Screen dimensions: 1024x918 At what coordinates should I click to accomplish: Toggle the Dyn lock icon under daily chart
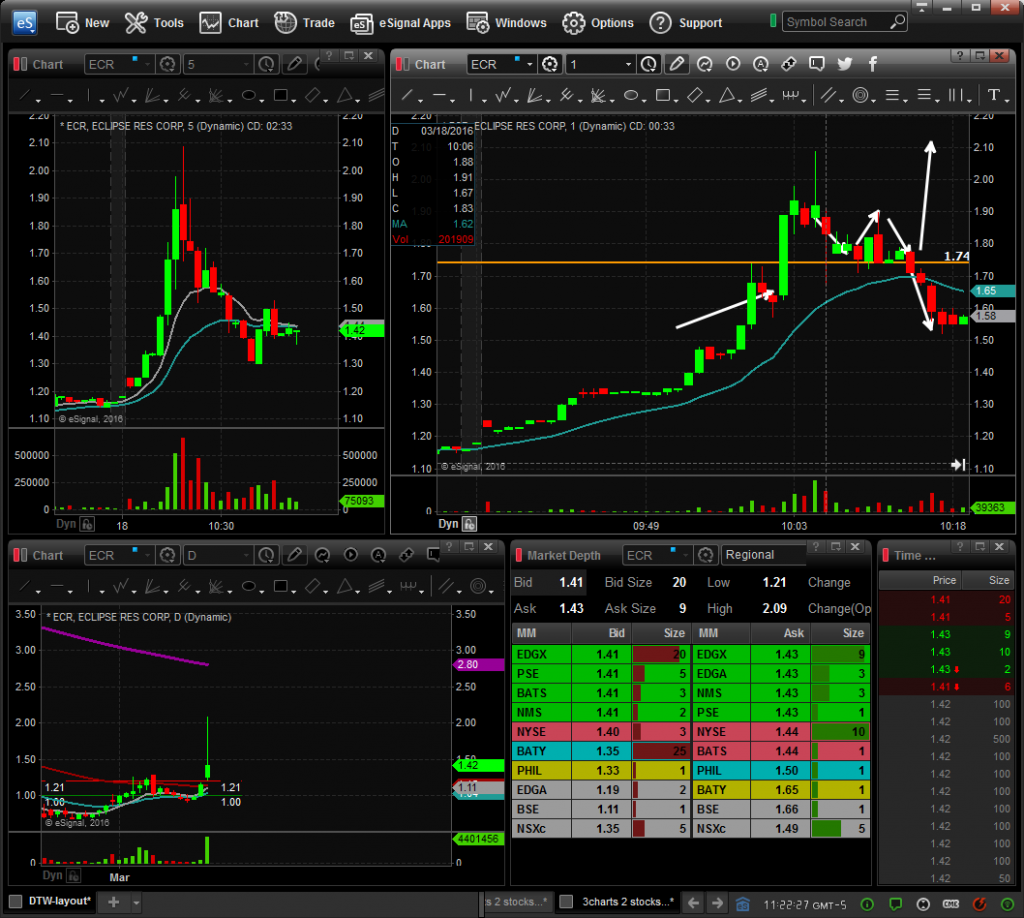pos(74,876)
